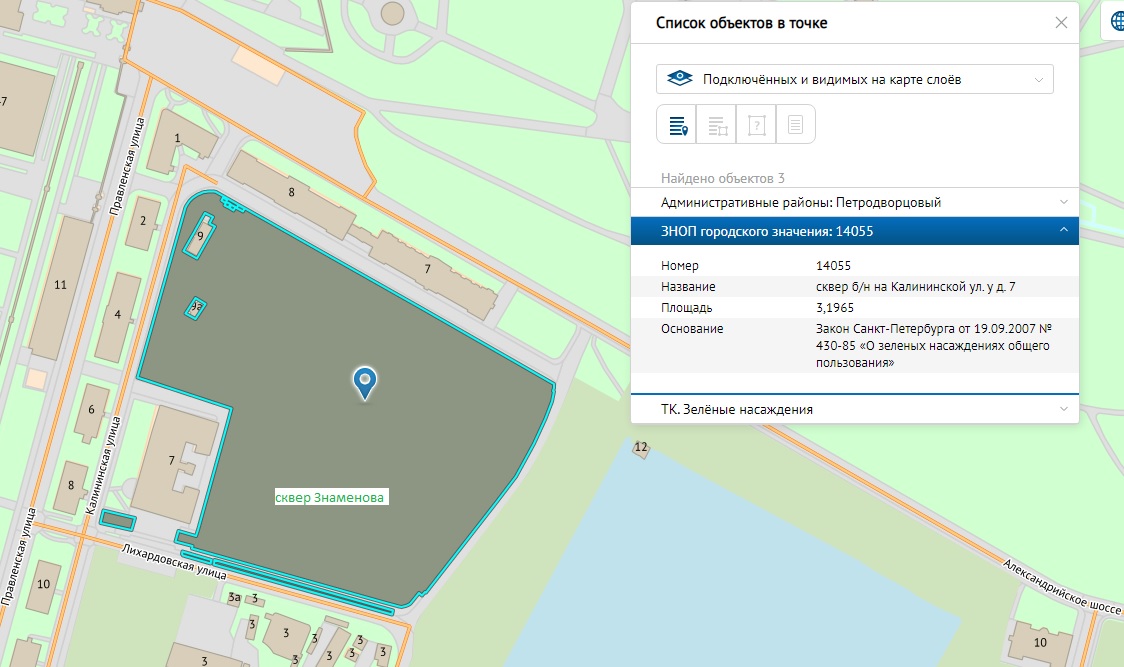
Task: Expand the Административные районы section
Action: point(855,202)
